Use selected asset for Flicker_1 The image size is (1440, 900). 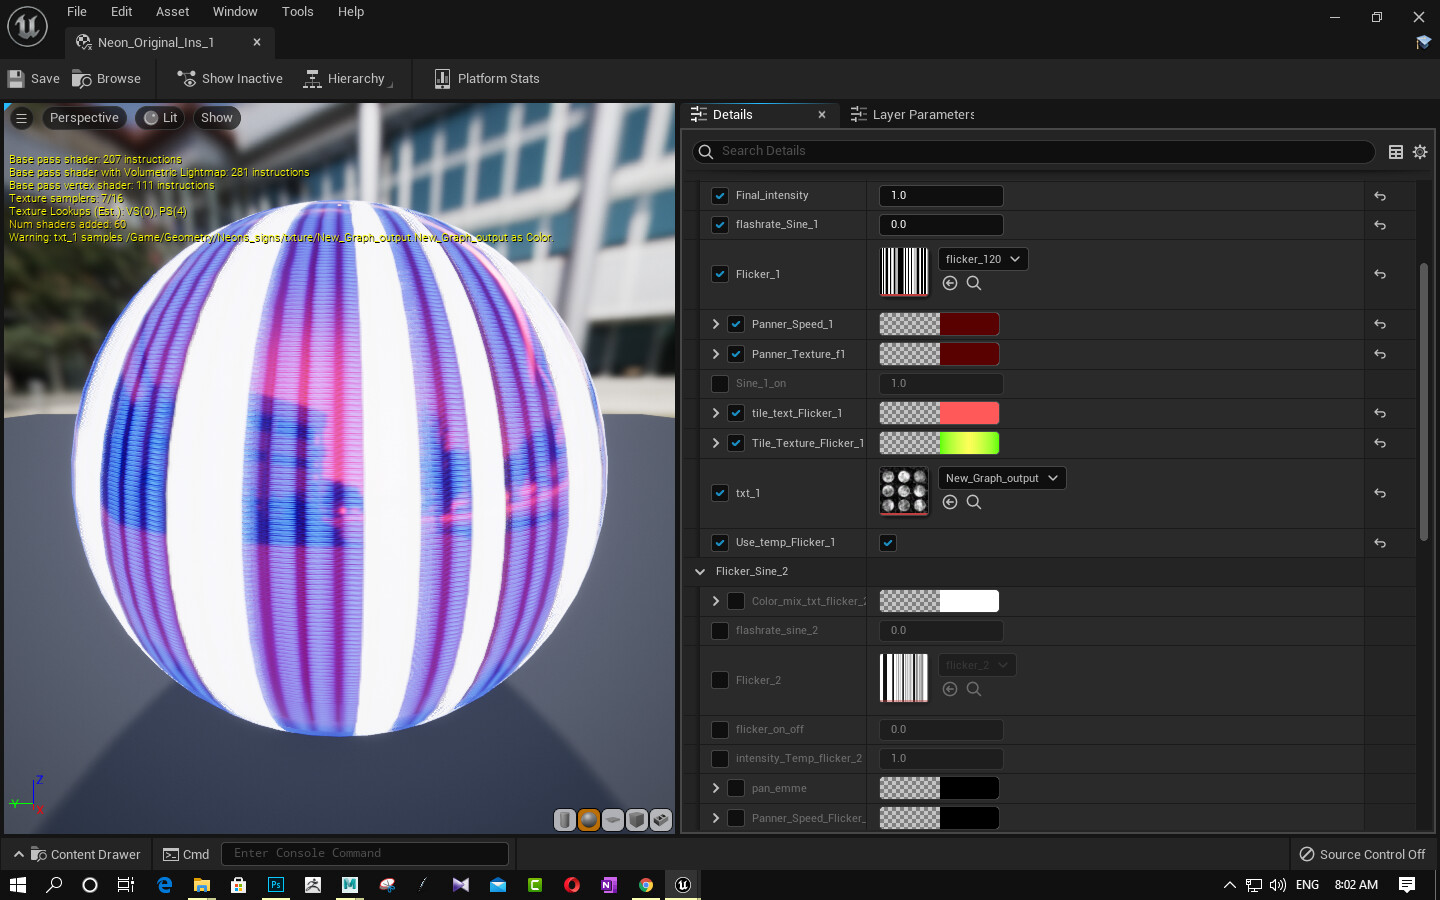coord(950,283)
